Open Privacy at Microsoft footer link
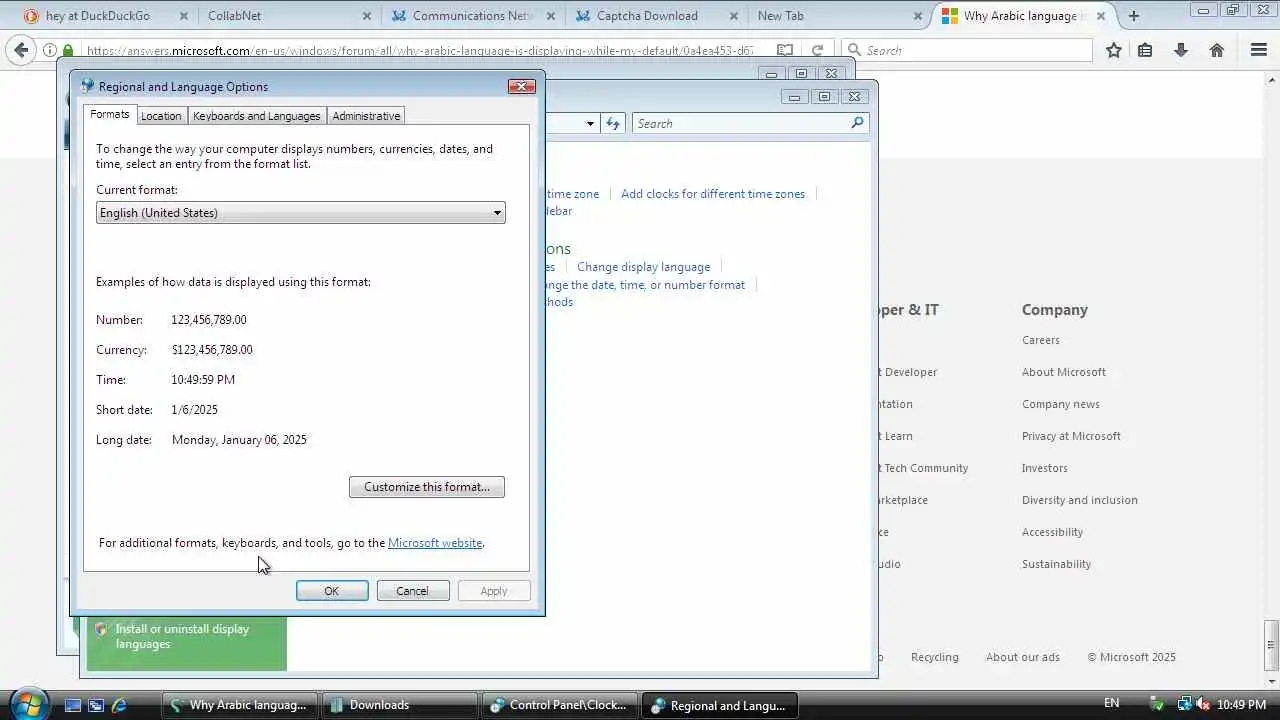The image size is (1280, 720). tap(1071, 436)
